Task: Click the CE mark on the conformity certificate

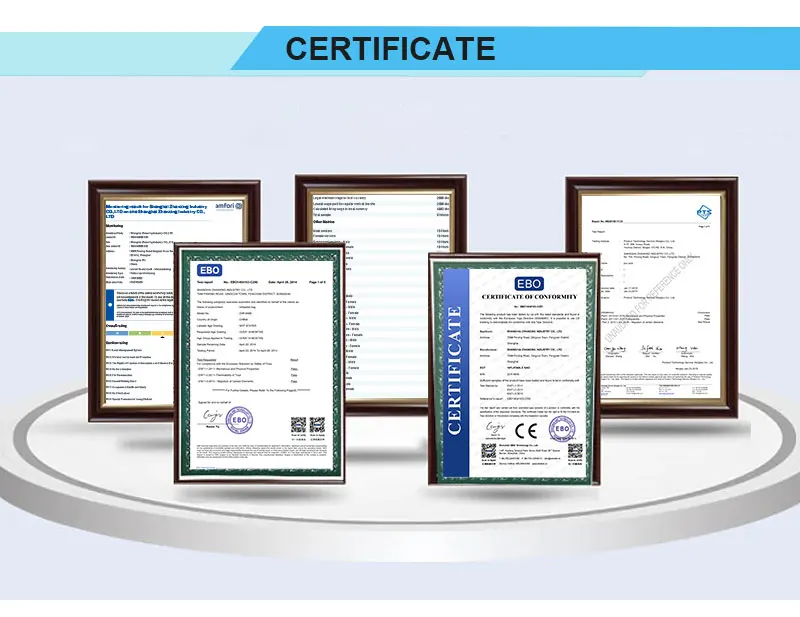Action: (x=526, y=431)
